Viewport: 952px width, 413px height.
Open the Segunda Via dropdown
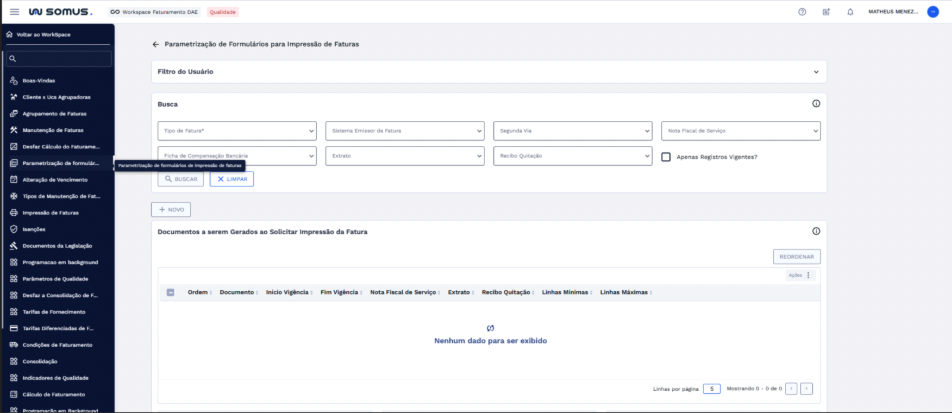pyautogui.click(x=572, y=131)
